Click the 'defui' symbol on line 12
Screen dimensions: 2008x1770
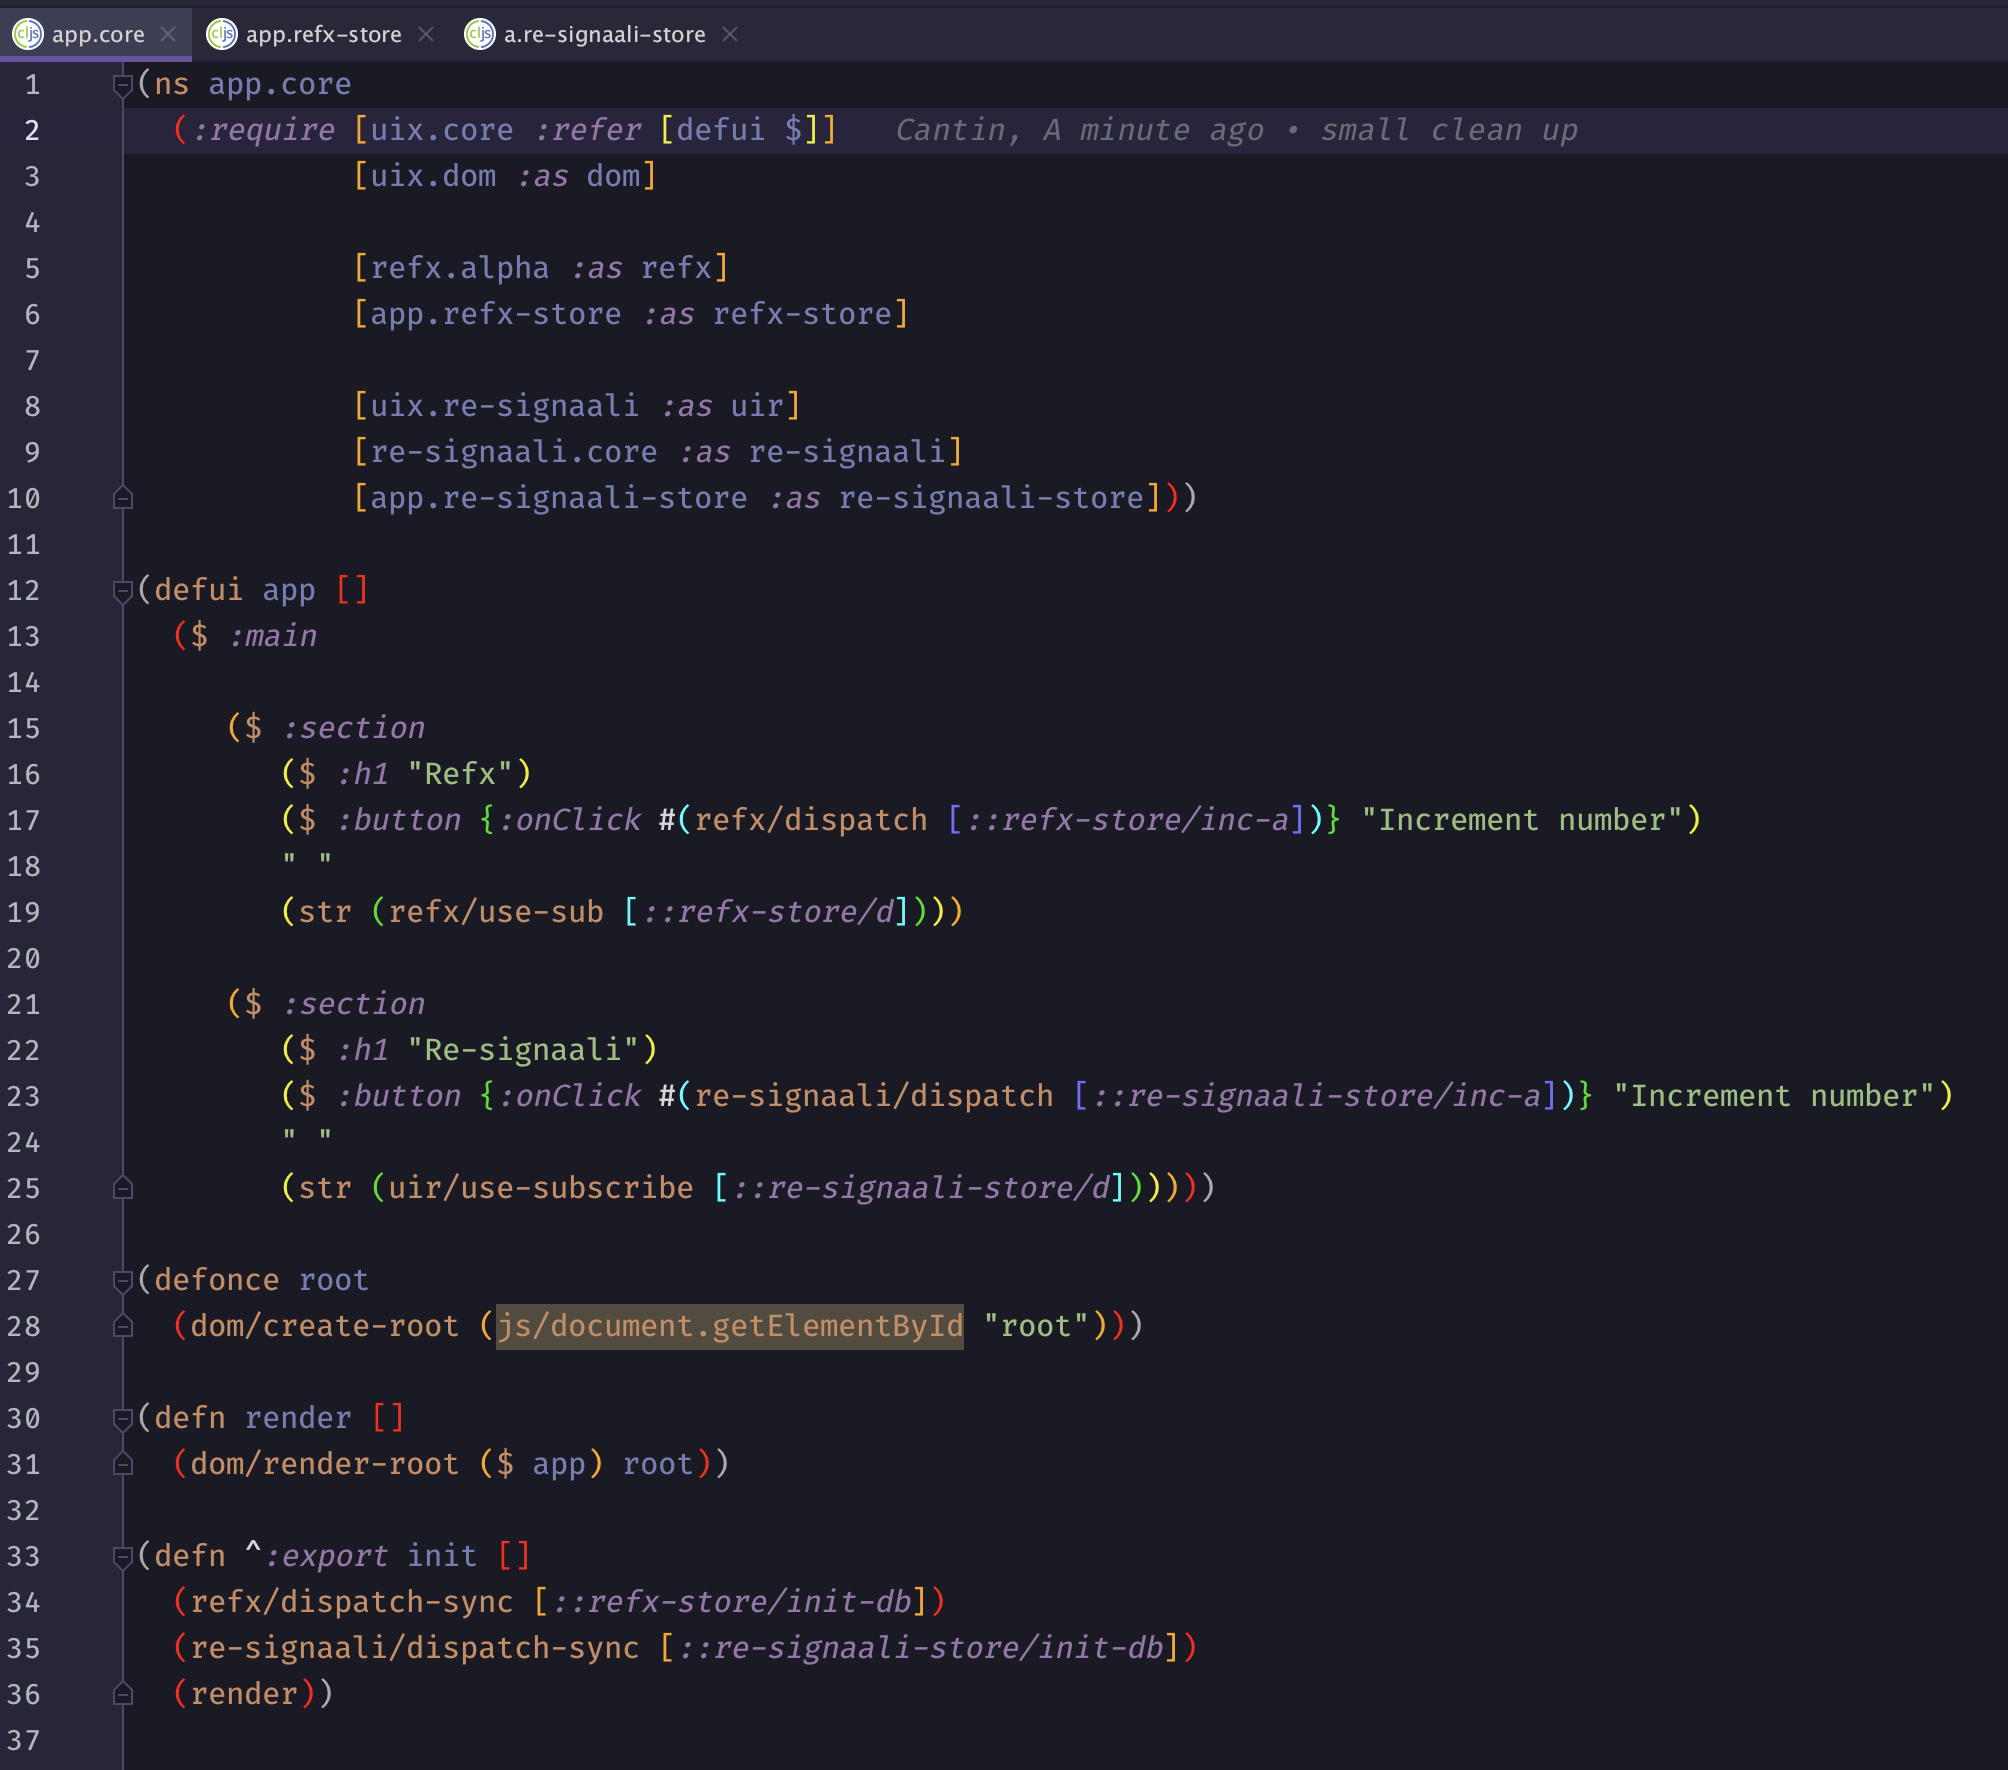tap(199, 590)
